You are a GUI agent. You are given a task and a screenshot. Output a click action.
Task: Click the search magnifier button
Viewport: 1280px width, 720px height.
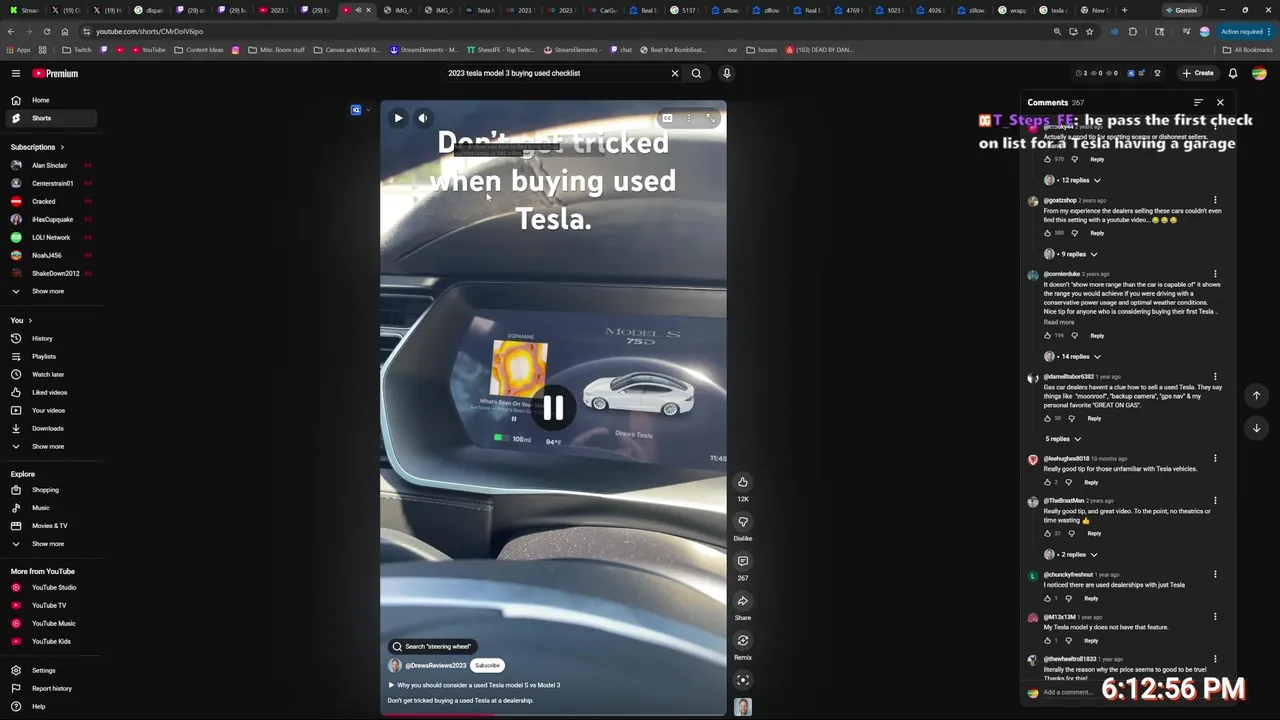[697, 73]
